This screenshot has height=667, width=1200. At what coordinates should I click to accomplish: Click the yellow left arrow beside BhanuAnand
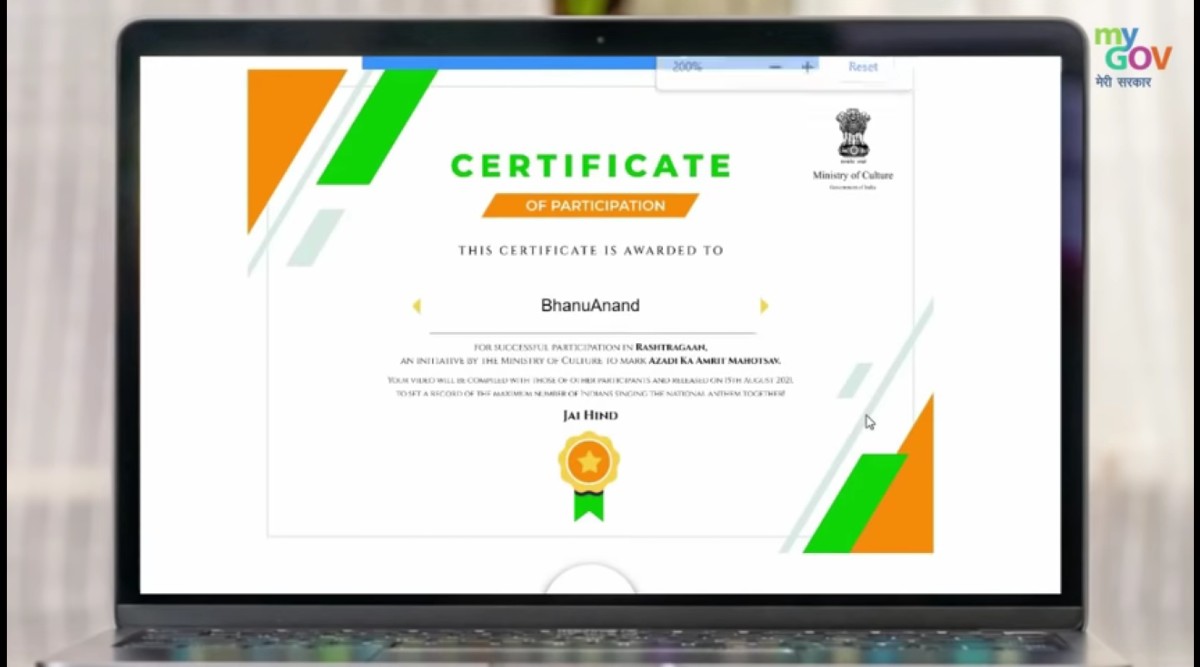417,306
